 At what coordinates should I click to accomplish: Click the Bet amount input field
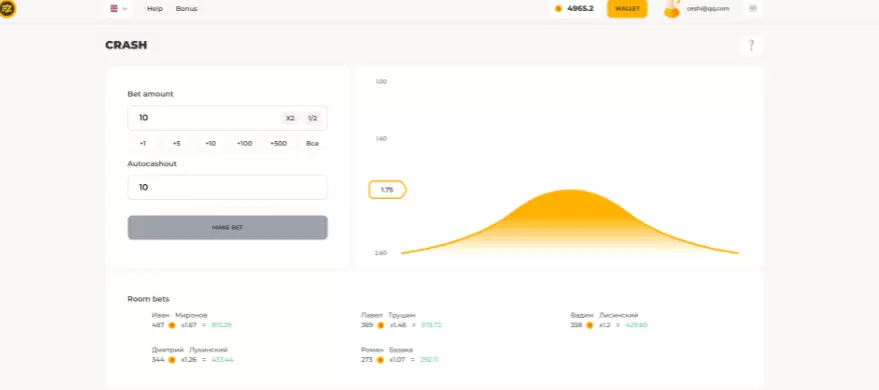227,118
